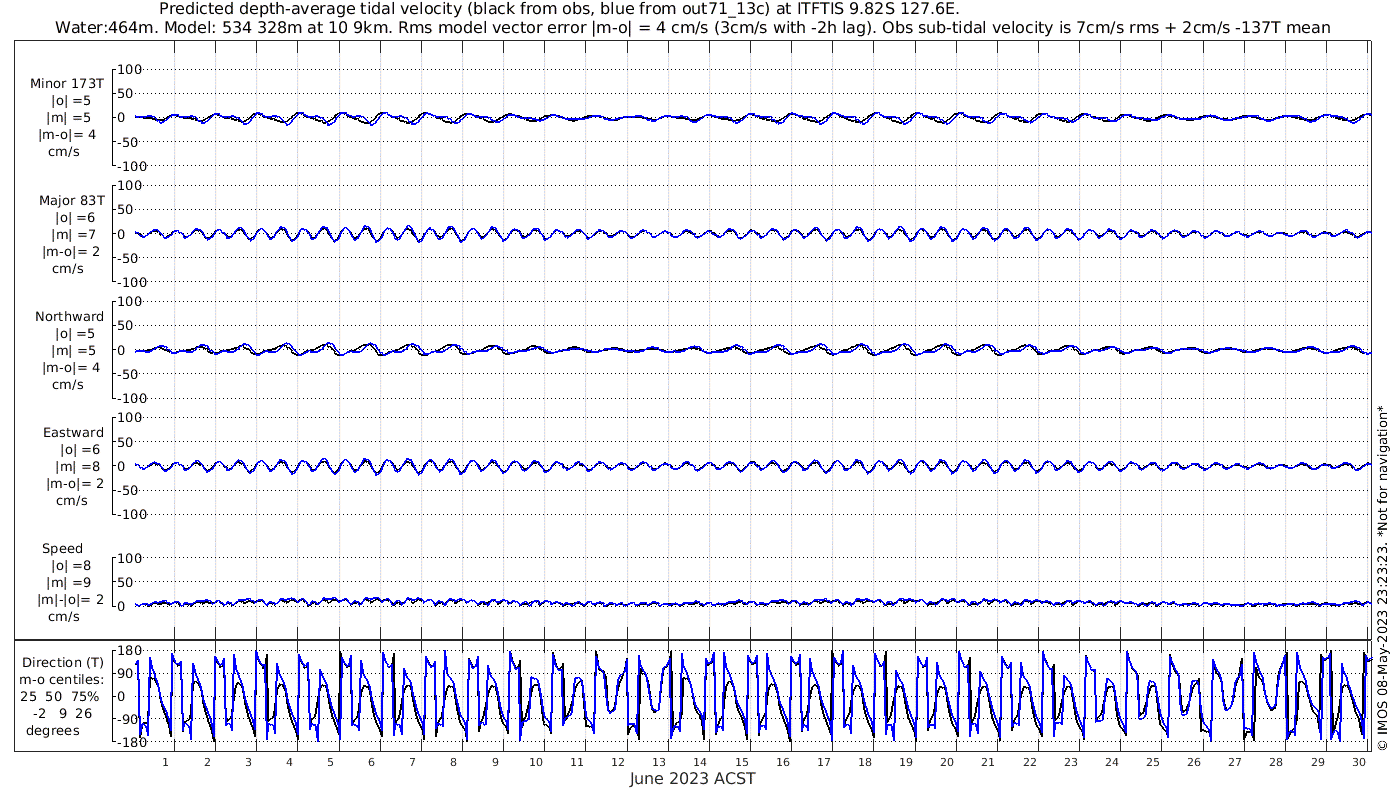
Task: Click the '|m|-|o|= 2' value in Speed panel
Action: point(71,600)
